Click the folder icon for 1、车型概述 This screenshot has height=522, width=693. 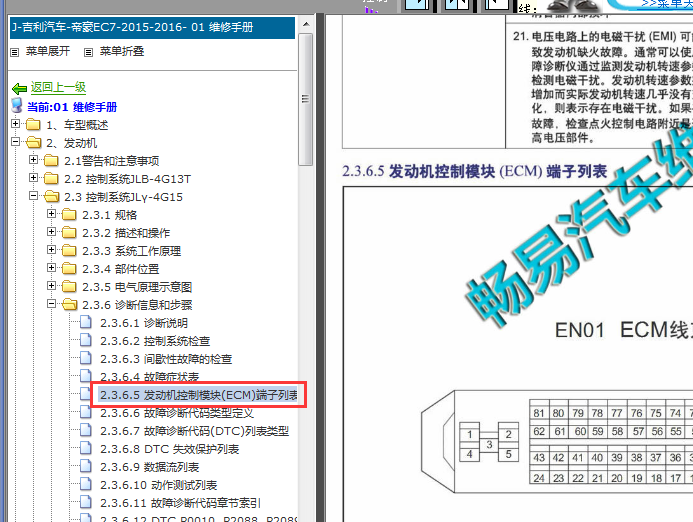click(x=33, y=125)
